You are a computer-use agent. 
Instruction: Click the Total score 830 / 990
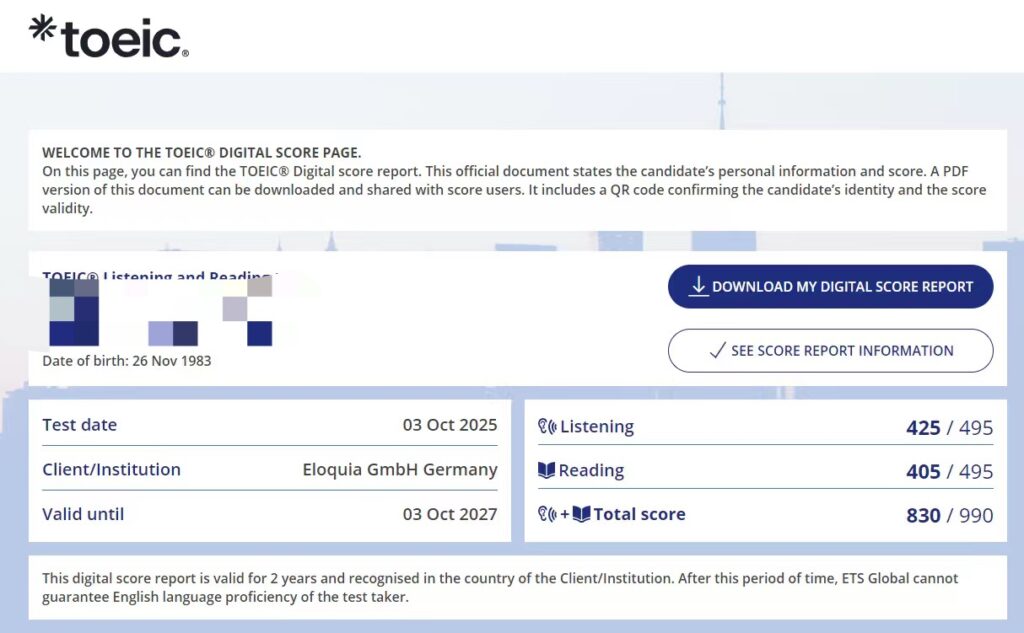point(949,516)
